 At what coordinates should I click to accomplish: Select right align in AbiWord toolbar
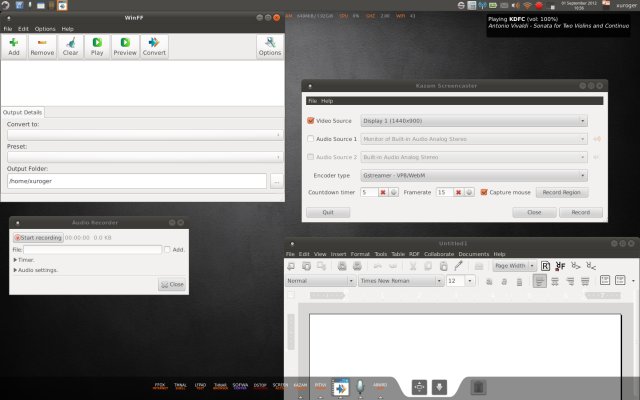[x=570, y=281]
